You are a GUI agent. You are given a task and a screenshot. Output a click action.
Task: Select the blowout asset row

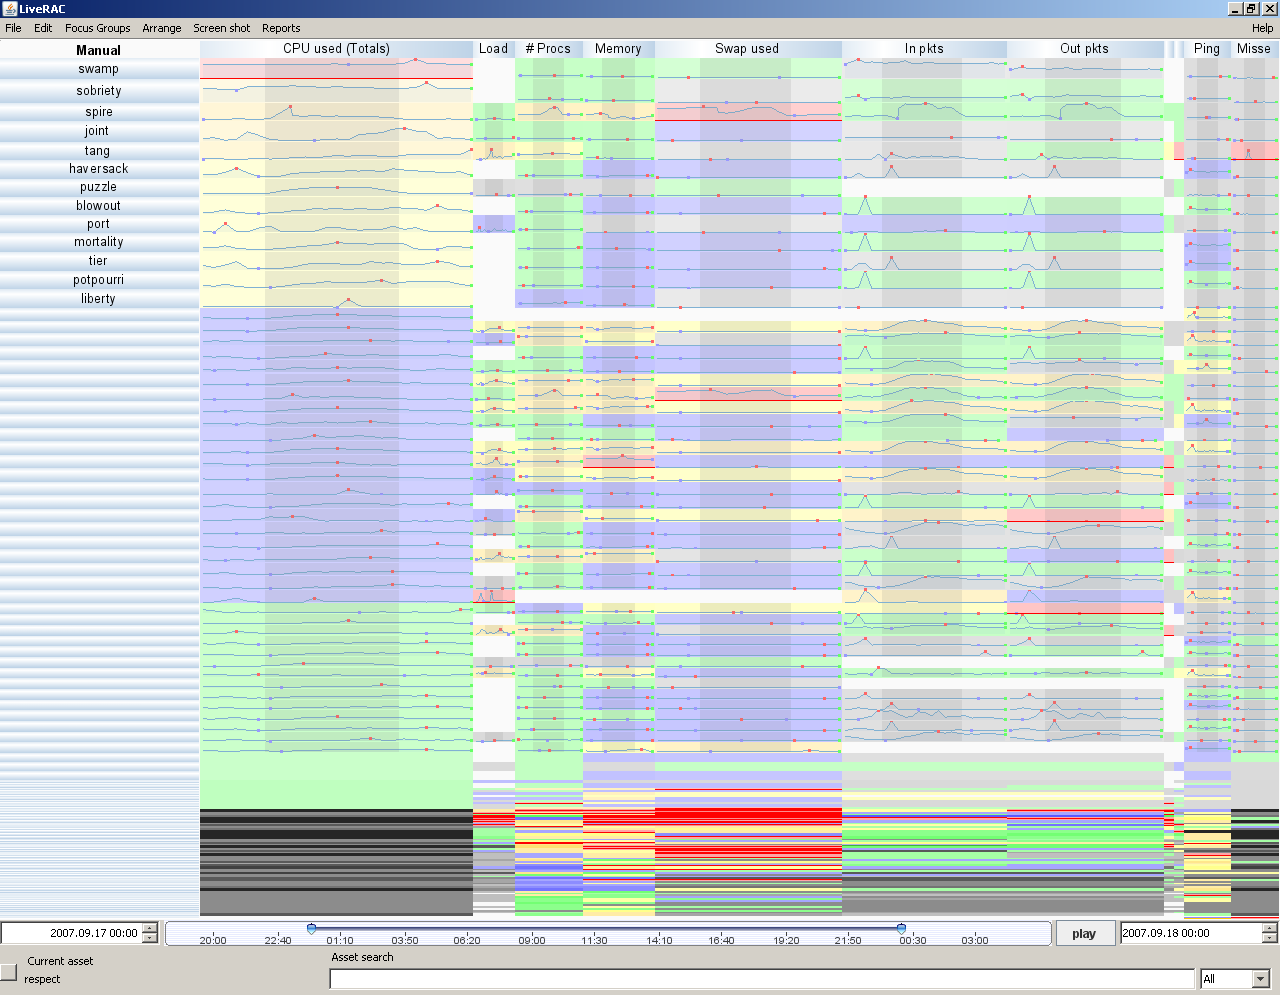point(99,206)
